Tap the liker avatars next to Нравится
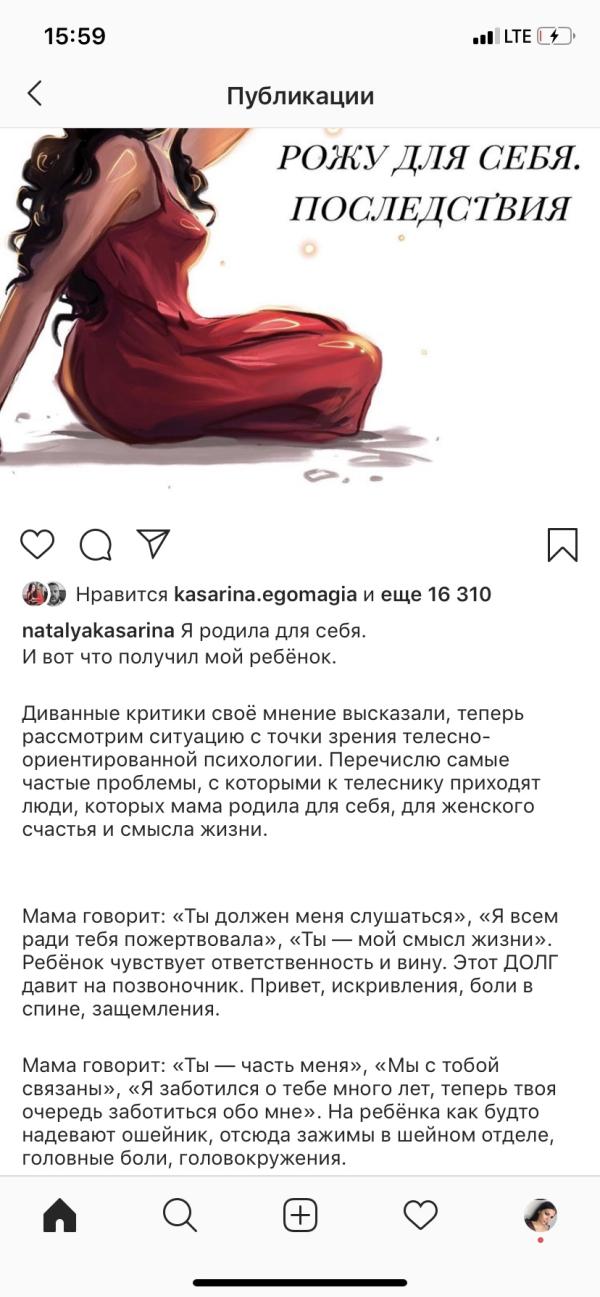Screen dimensions: 600x1297 [44, 594]
